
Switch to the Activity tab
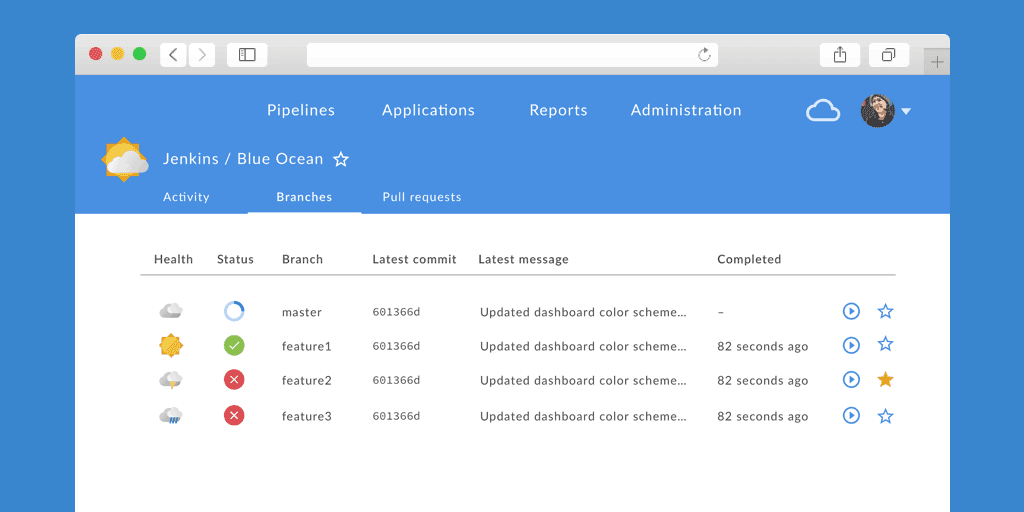[x=186, y=197]
